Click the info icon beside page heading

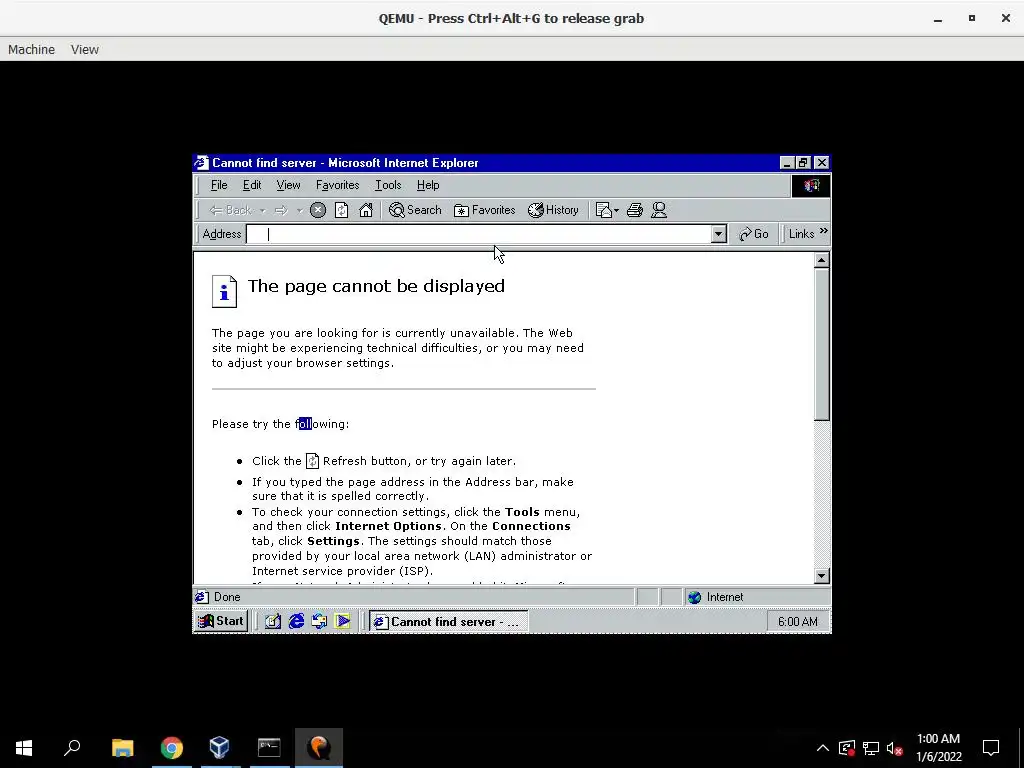pyautogui.click(x=224, y=291)
